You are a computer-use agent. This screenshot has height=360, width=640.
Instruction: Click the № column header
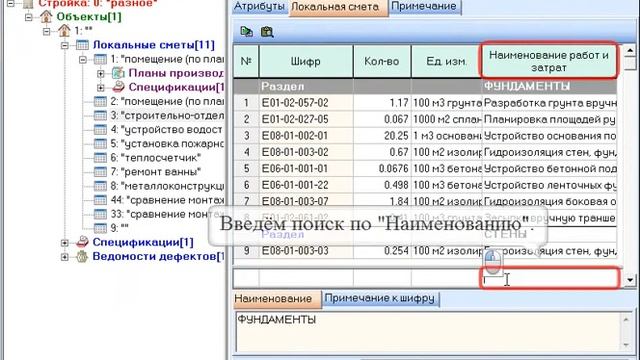246,61
